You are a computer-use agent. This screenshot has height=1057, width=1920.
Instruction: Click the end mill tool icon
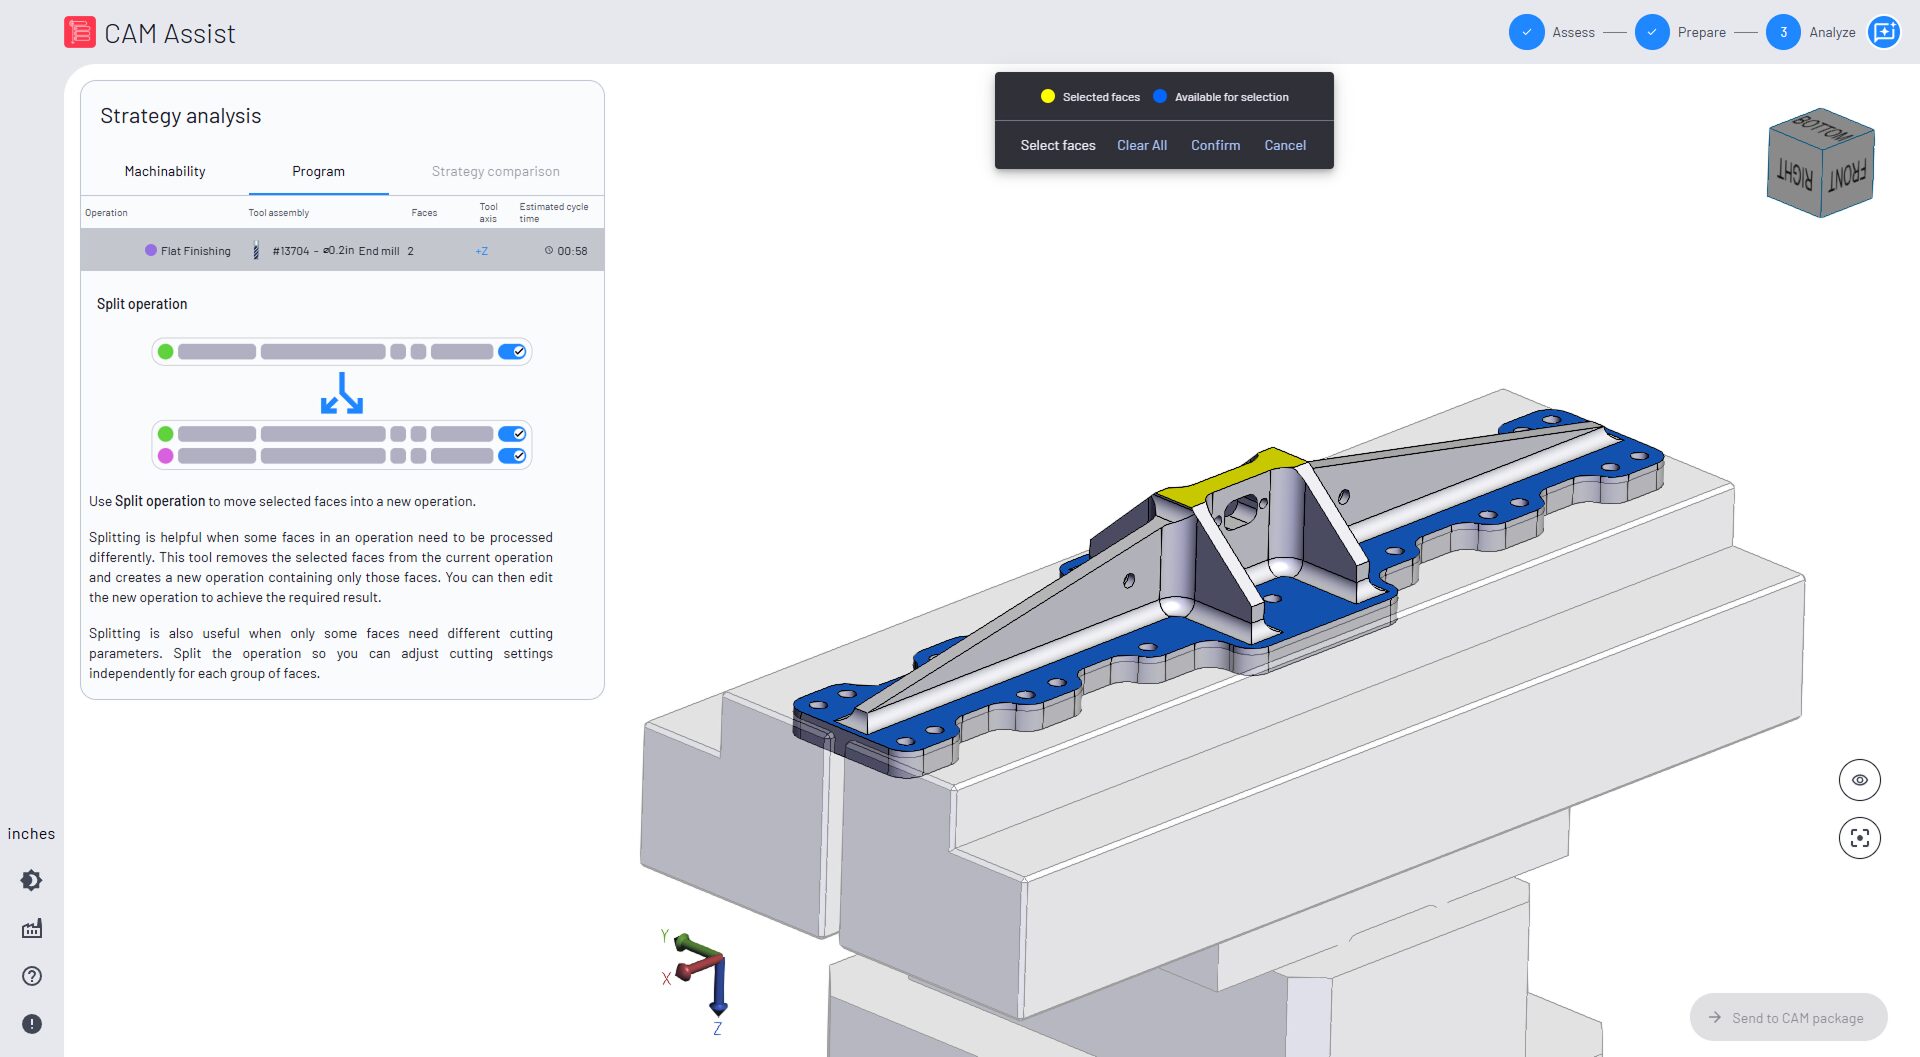tap(256, 251)
